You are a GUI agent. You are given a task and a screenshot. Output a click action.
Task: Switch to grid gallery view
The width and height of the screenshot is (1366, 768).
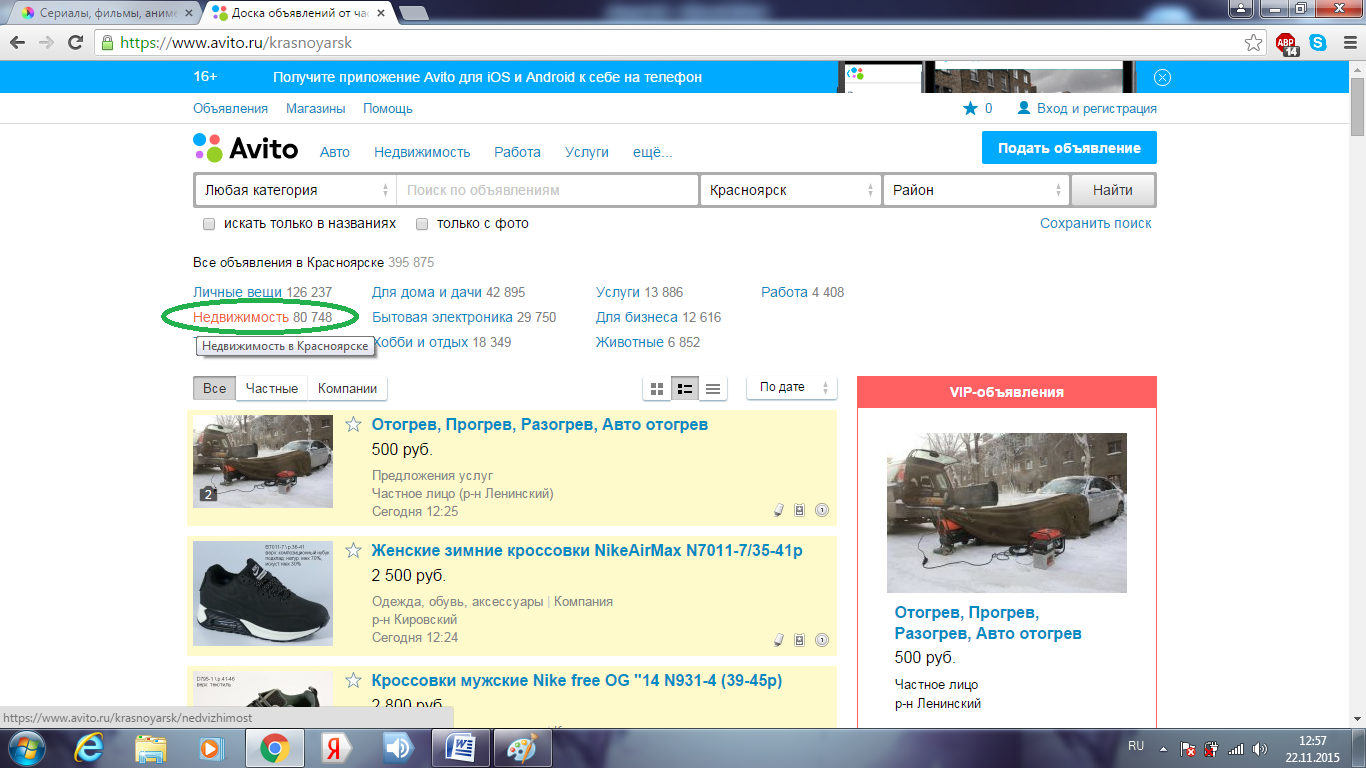point(657,388)
